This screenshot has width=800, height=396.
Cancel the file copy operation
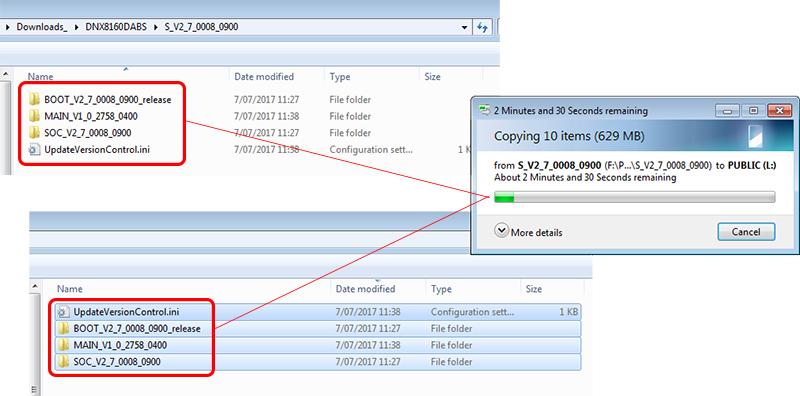(746, 232)
